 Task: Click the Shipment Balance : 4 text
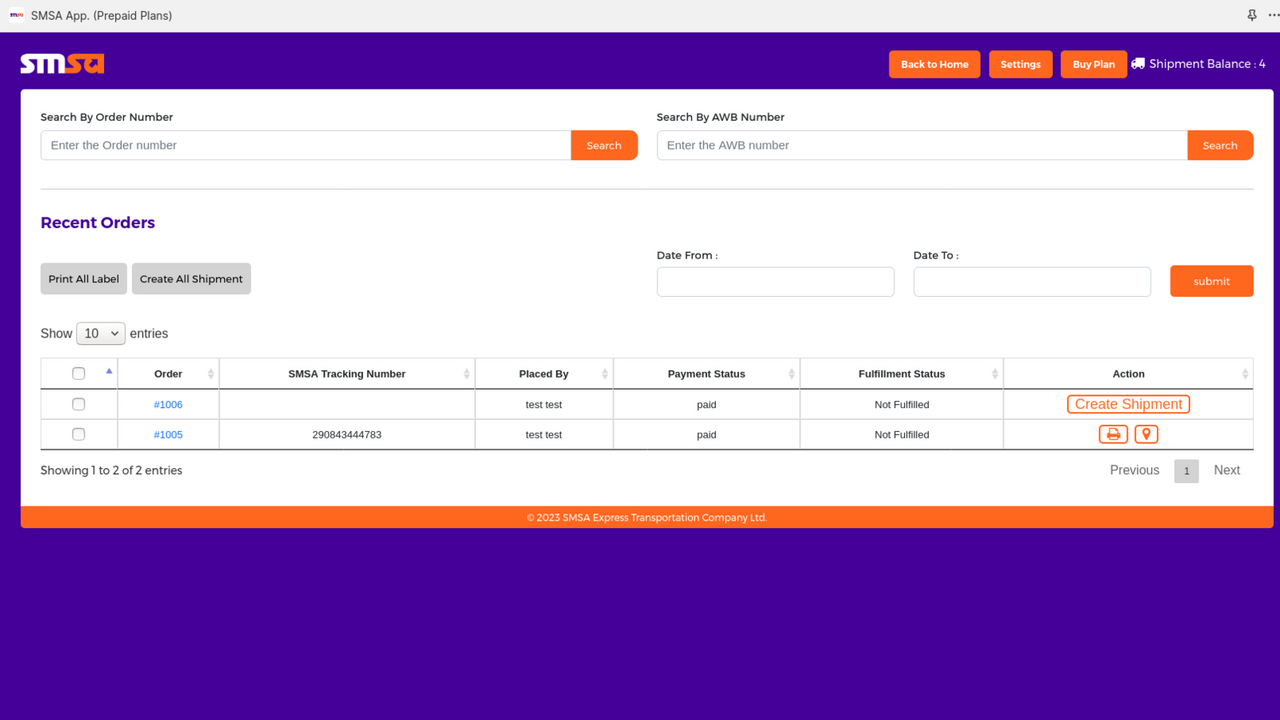click(x=1207, y=64)
